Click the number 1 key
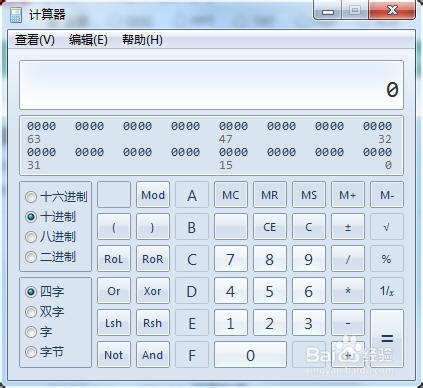423x388 pixels. click(231, 323)
